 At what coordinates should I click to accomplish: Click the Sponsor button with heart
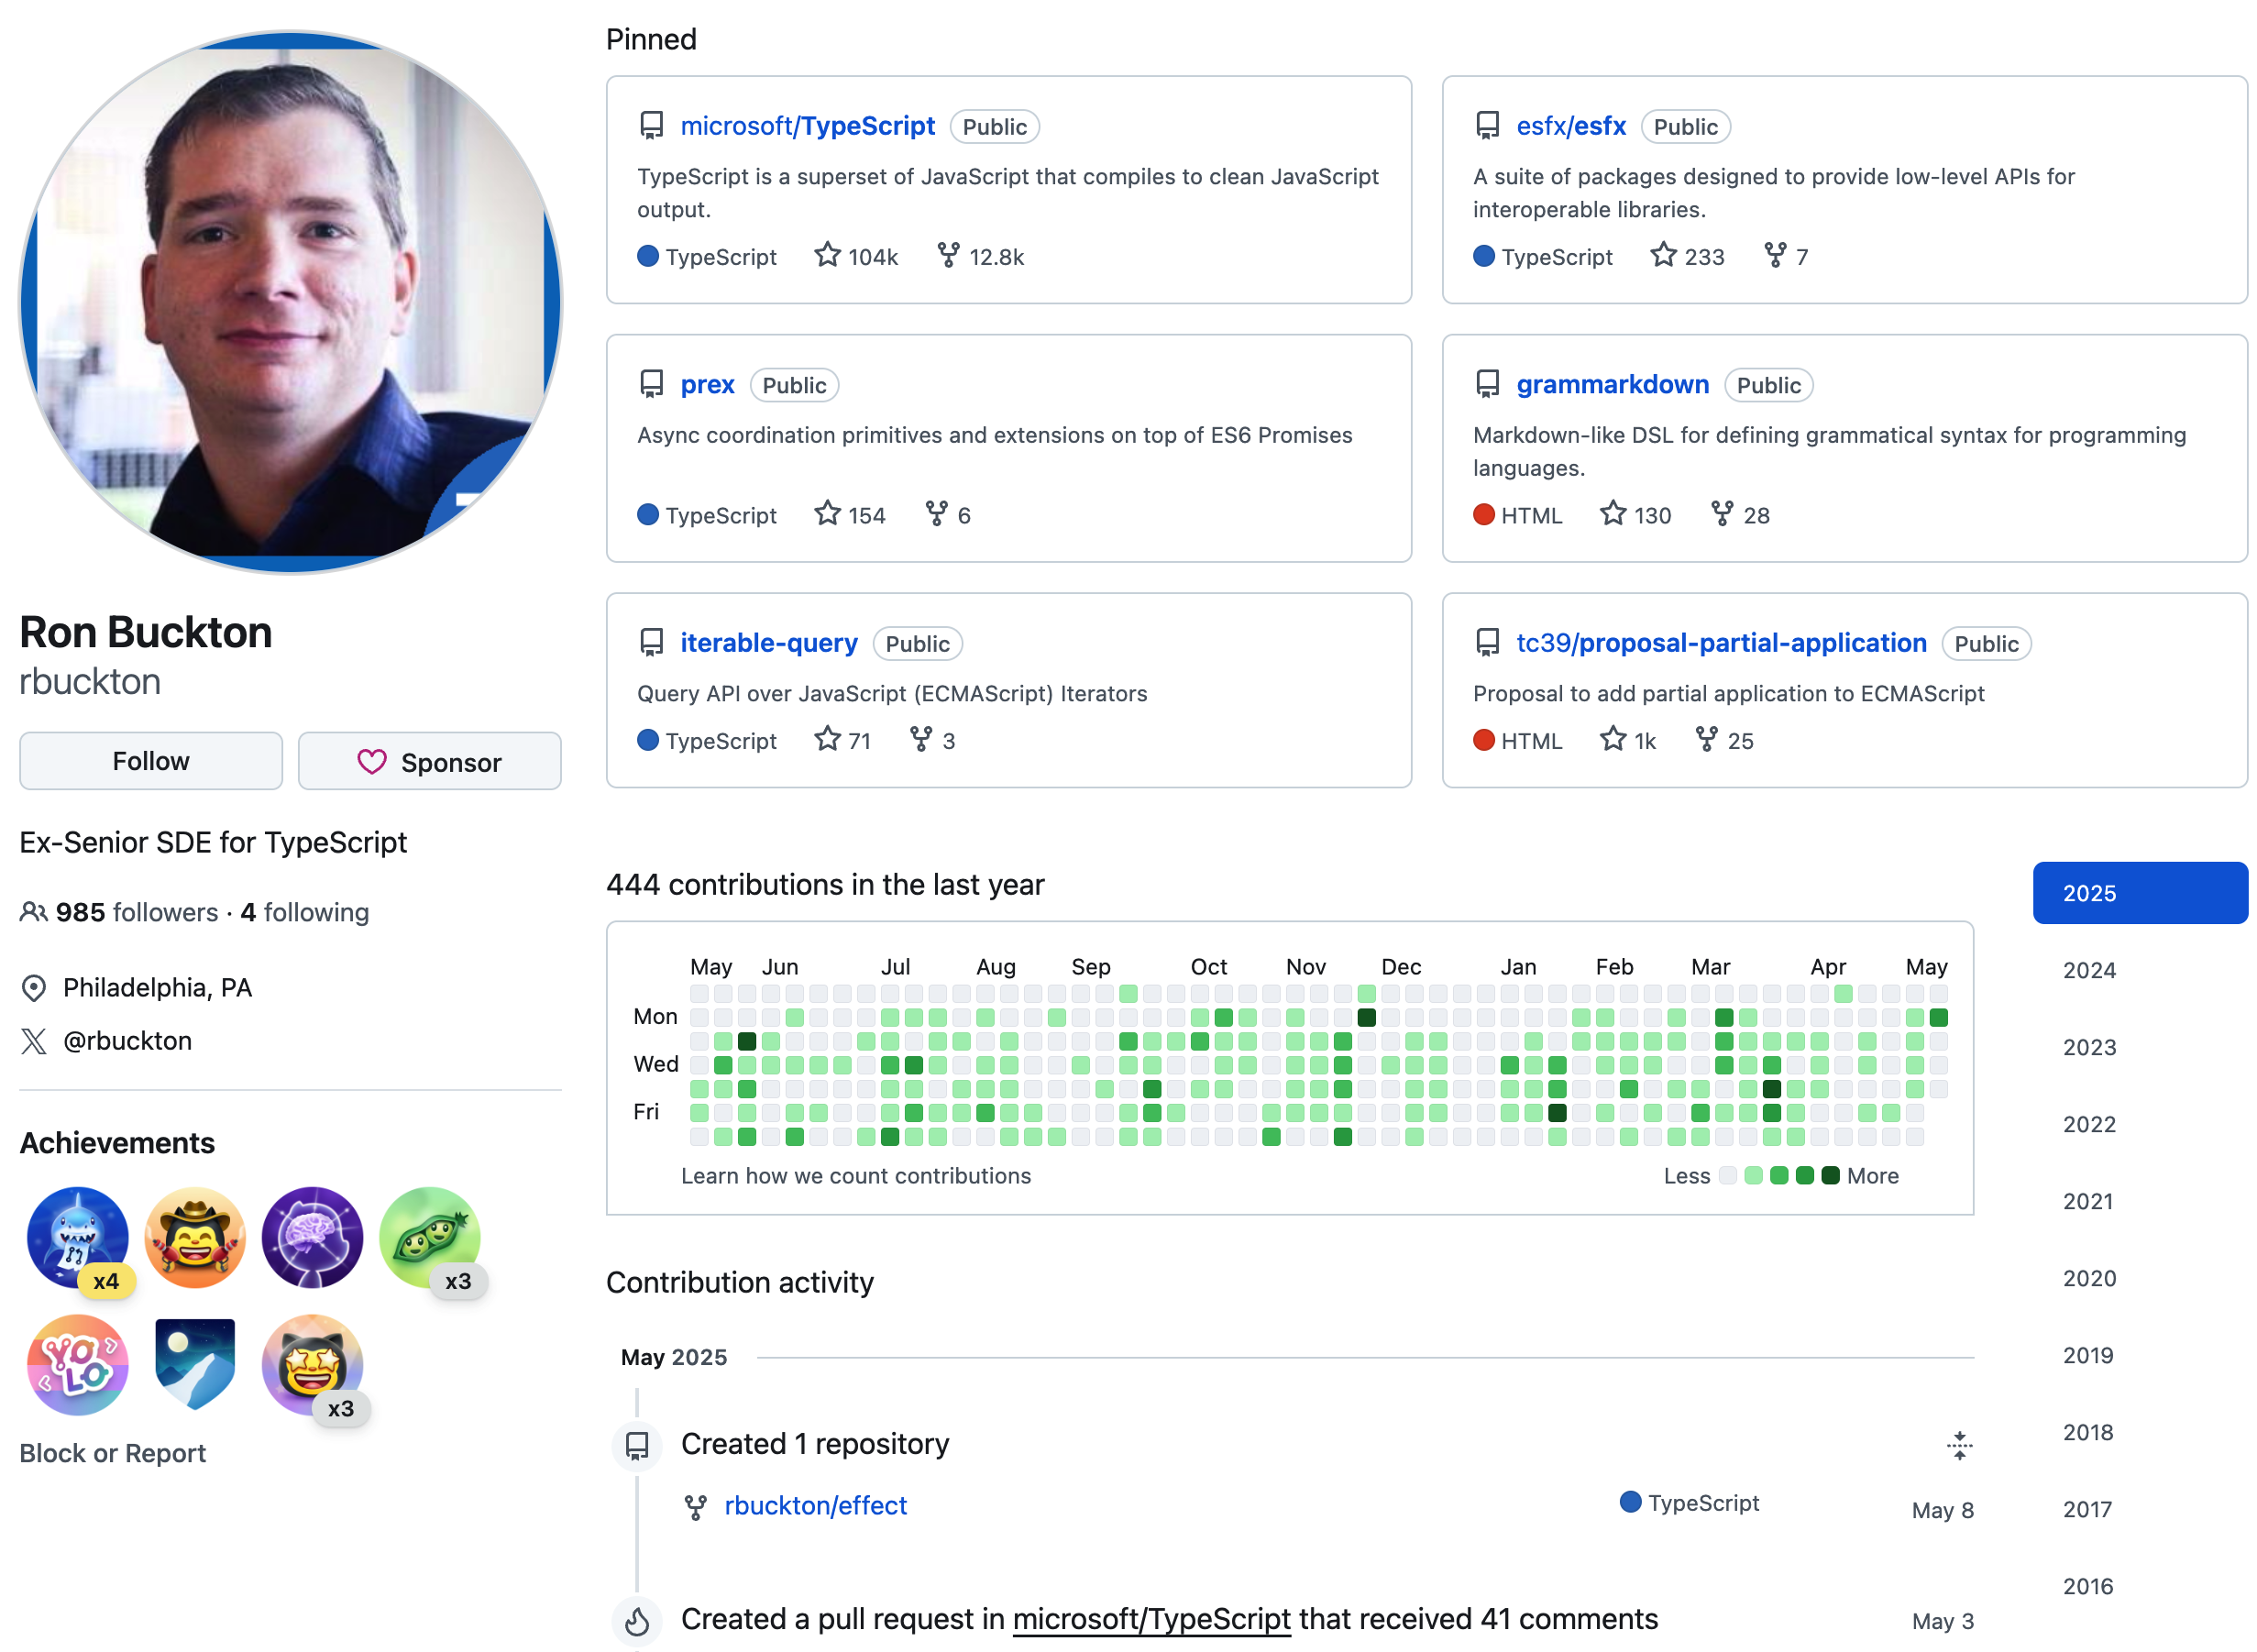430,762
